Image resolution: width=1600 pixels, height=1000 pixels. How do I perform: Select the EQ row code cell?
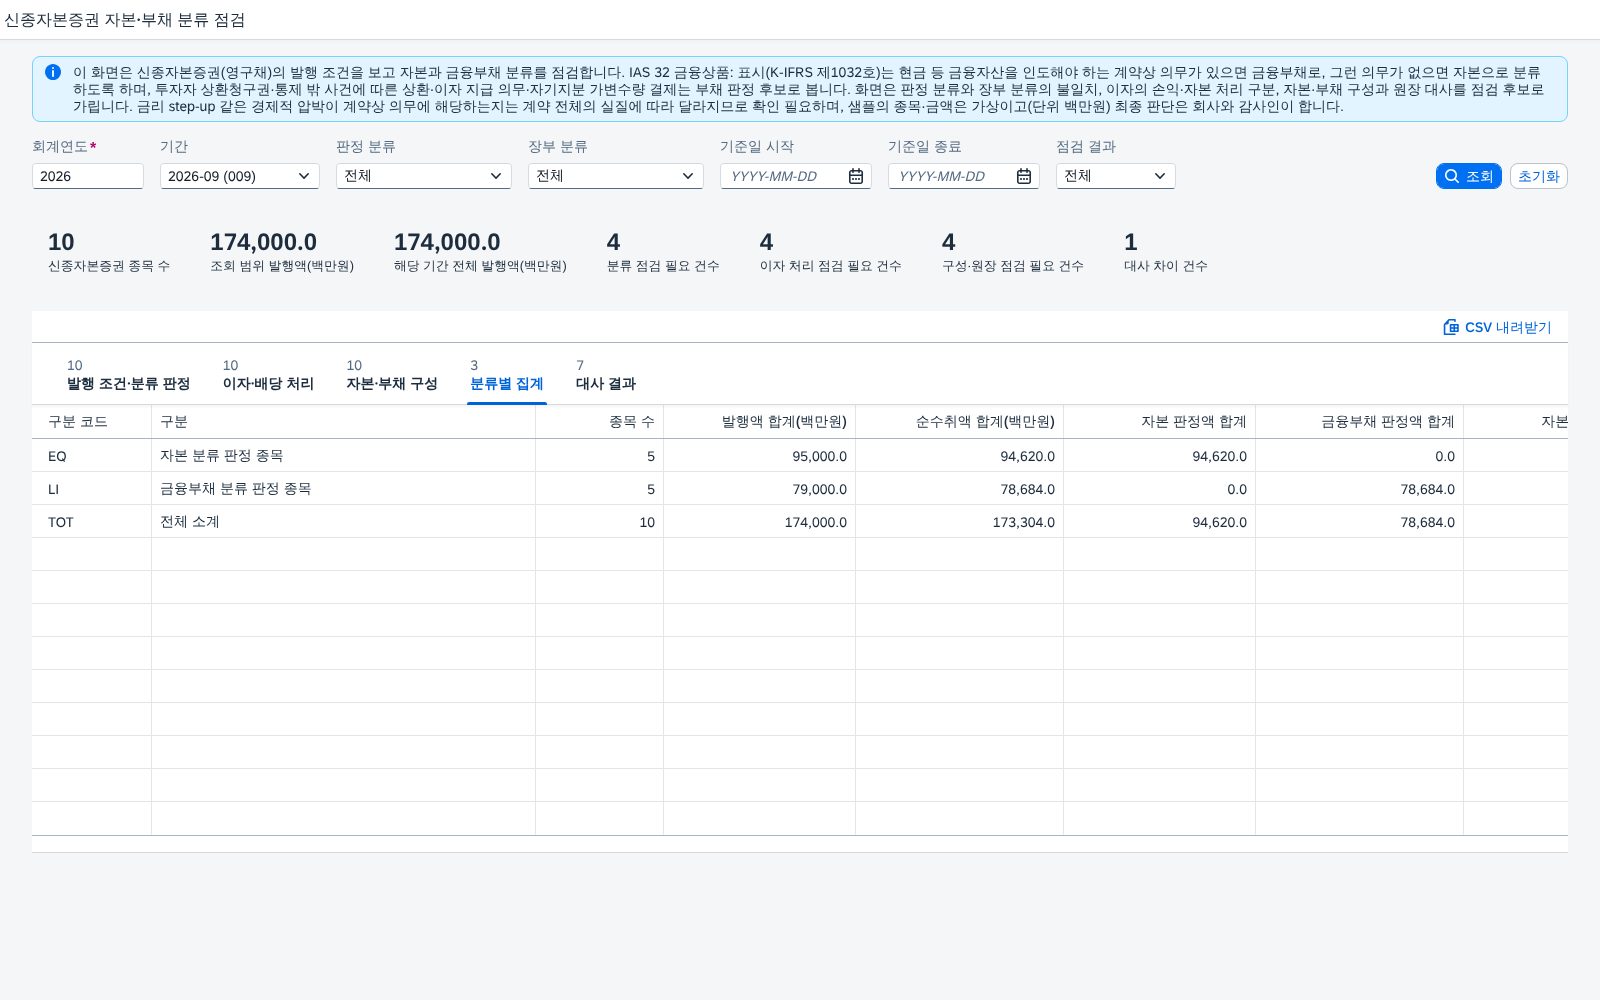click(x=92, y=456)
